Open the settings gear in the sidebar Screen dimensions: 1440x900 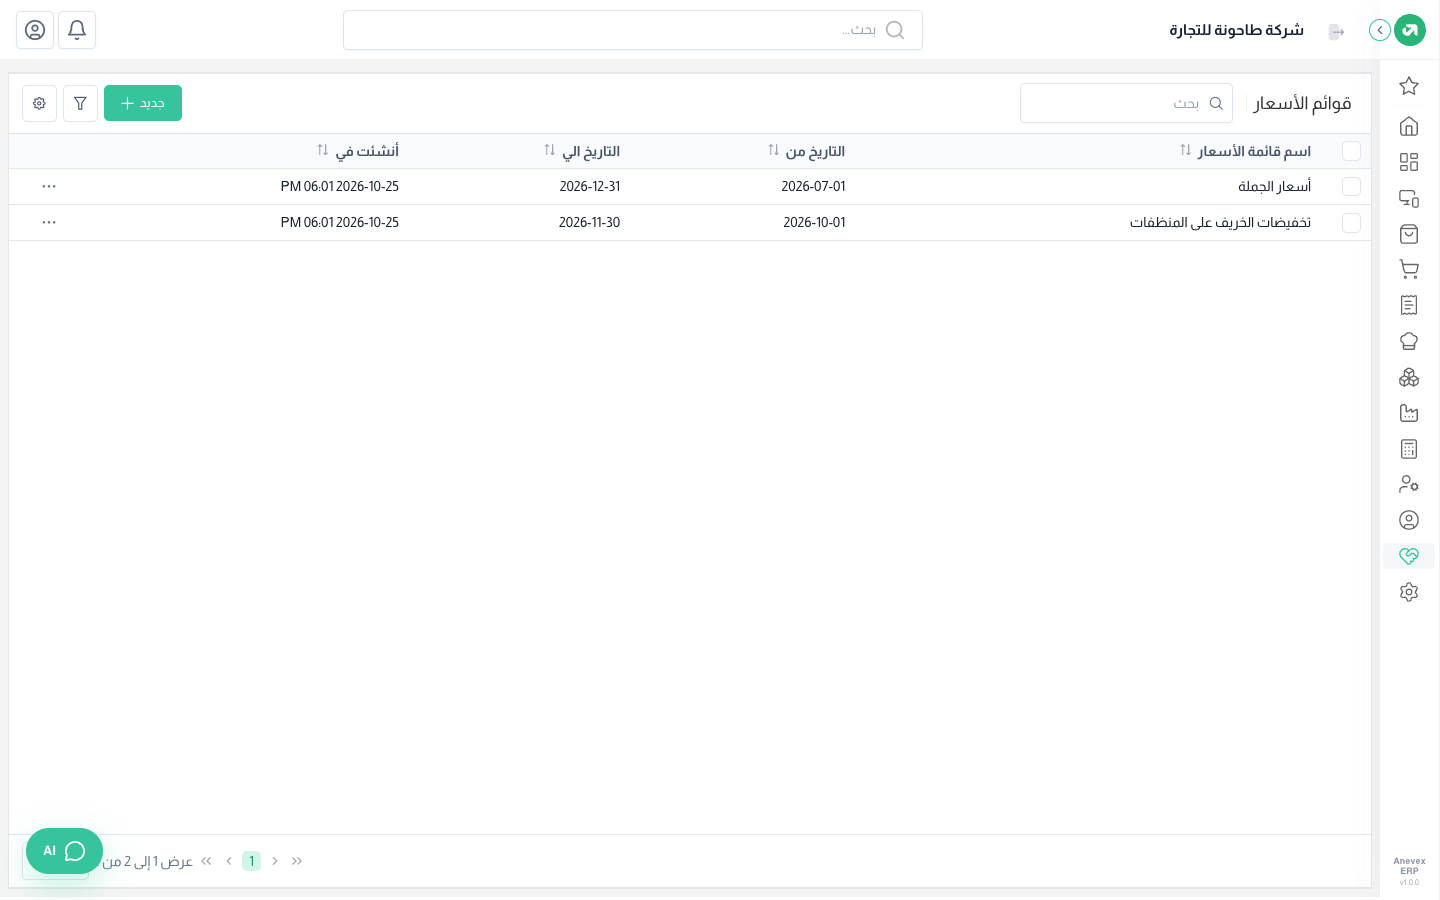[x=1409, y=592]
